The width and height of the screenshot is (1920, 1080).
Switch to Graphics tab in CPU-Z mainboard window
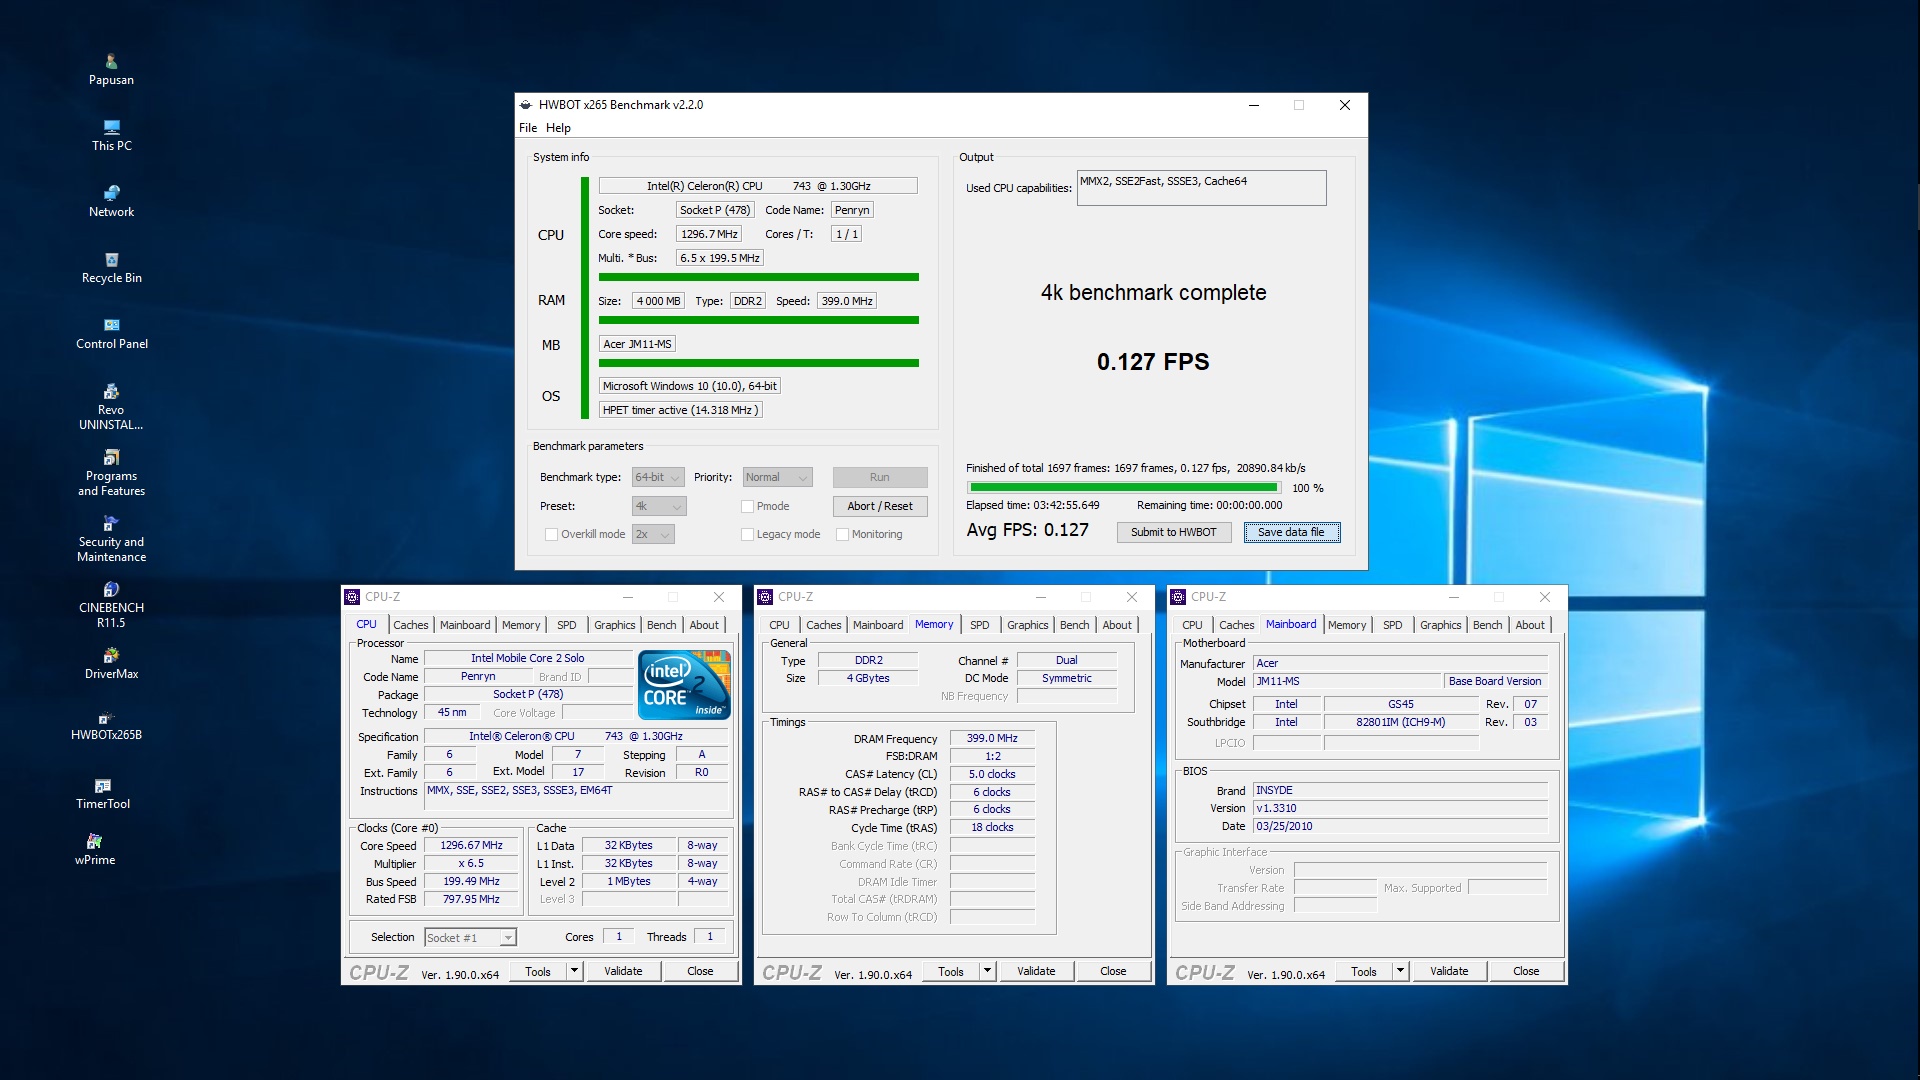point(1440,625)
